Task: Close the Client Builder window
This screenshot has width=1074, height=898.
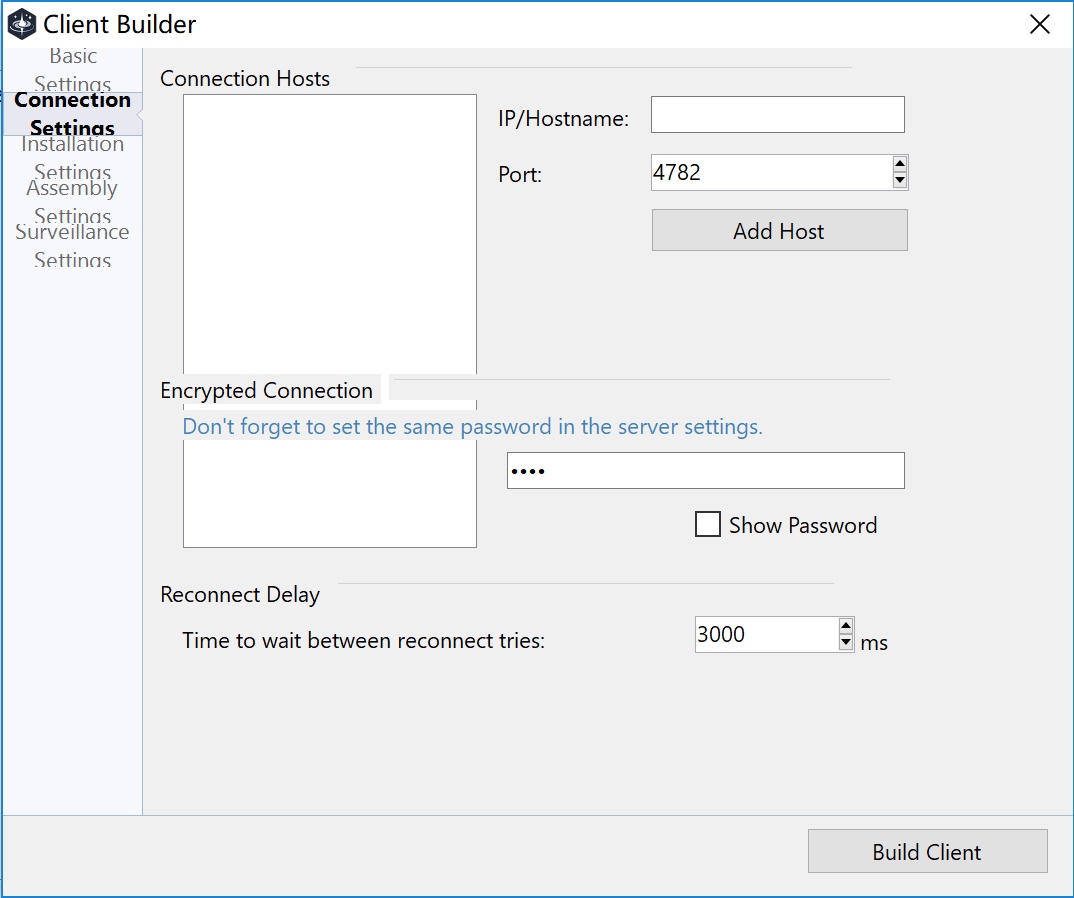Action: click(x=1039, y=24)
